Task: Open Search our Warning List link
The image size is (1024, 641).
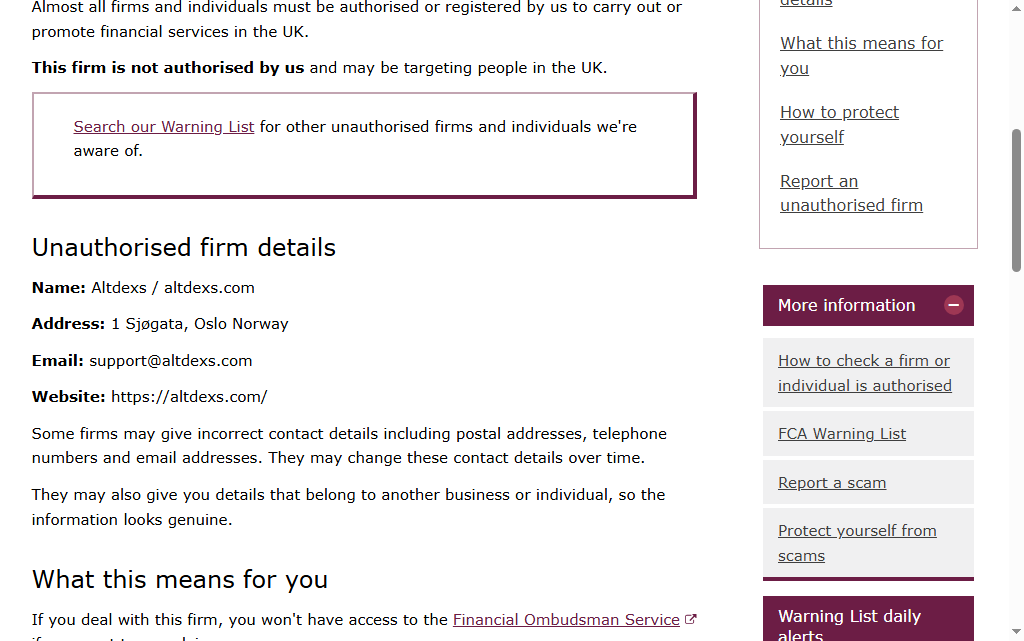Action: coord(163,127)
